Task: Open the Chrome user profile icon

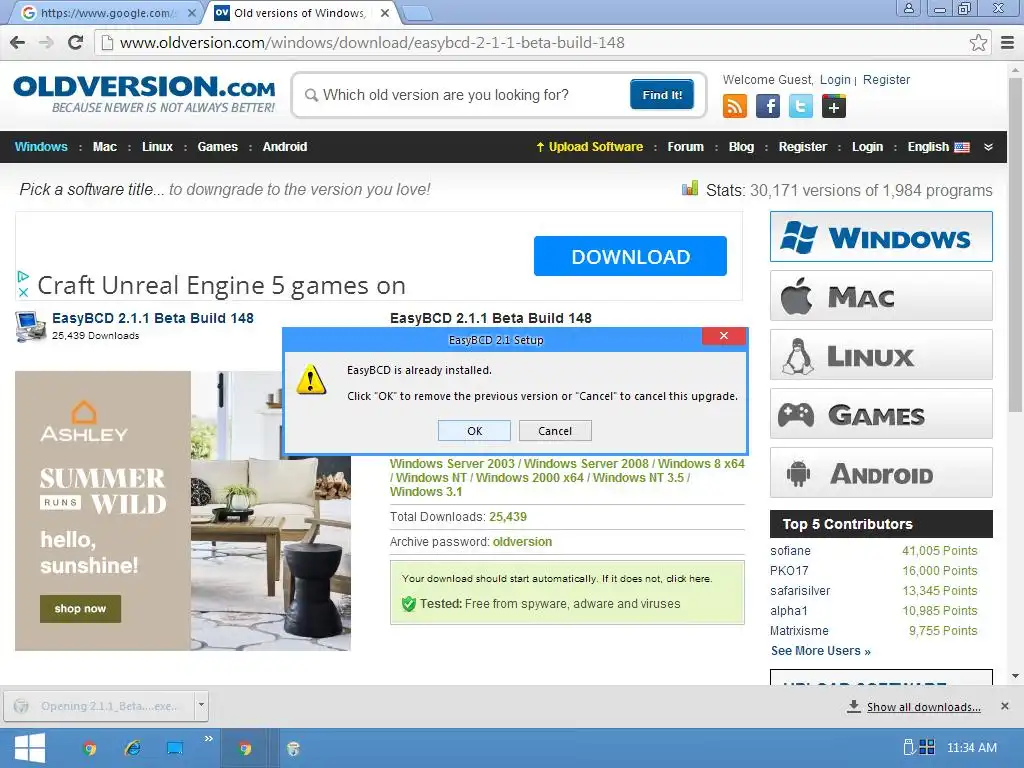Action: (x=908, y=9)
